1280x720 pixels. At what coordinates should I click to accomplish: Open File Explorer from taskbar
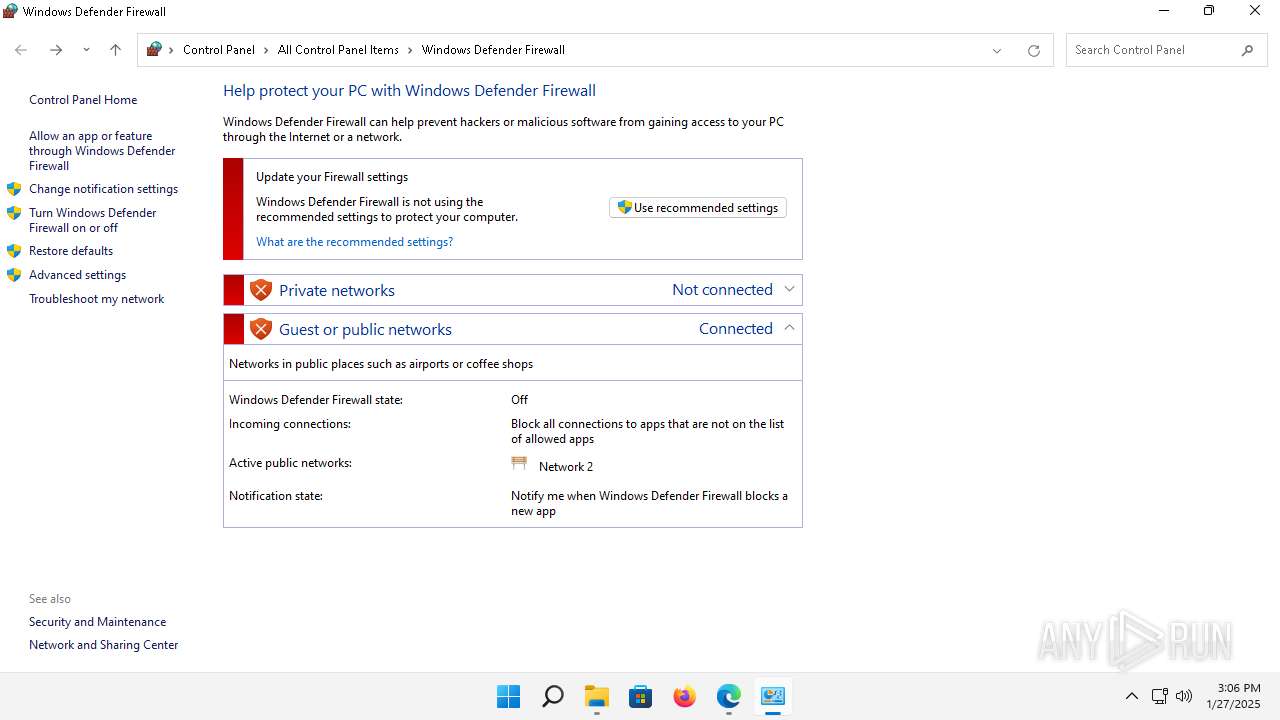(597, 696)
